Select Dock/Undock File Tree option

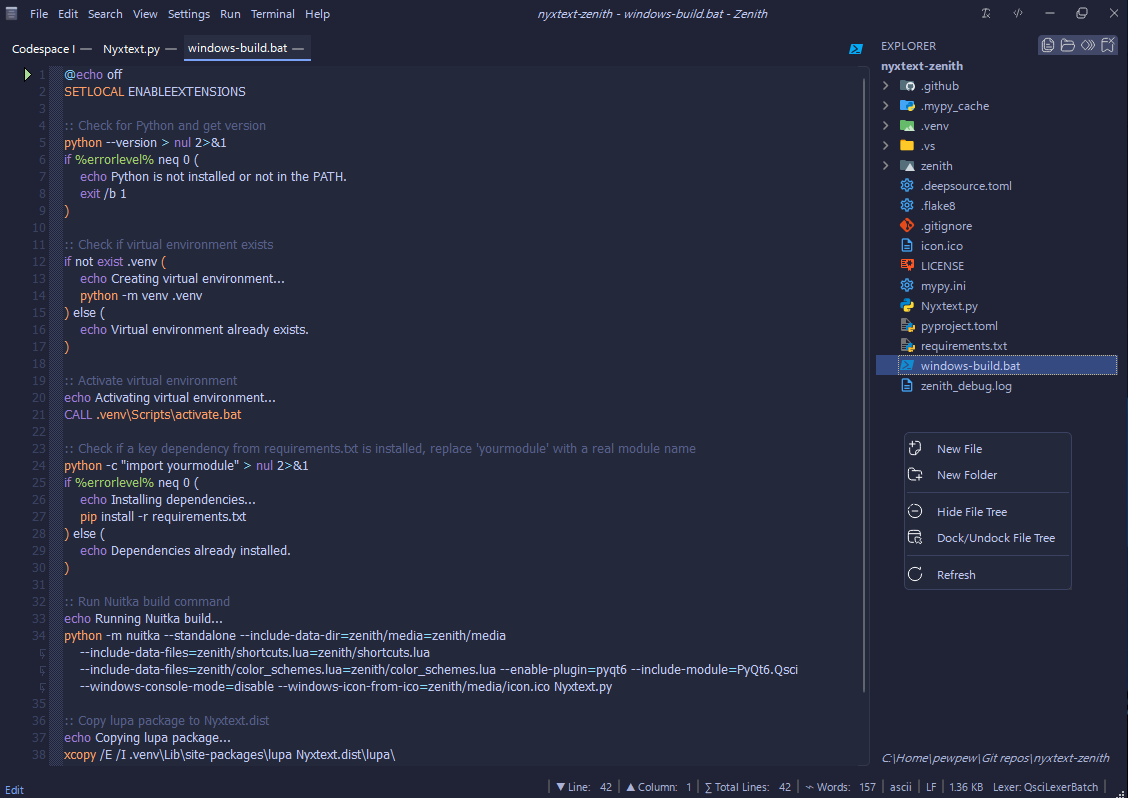point(995,538)
